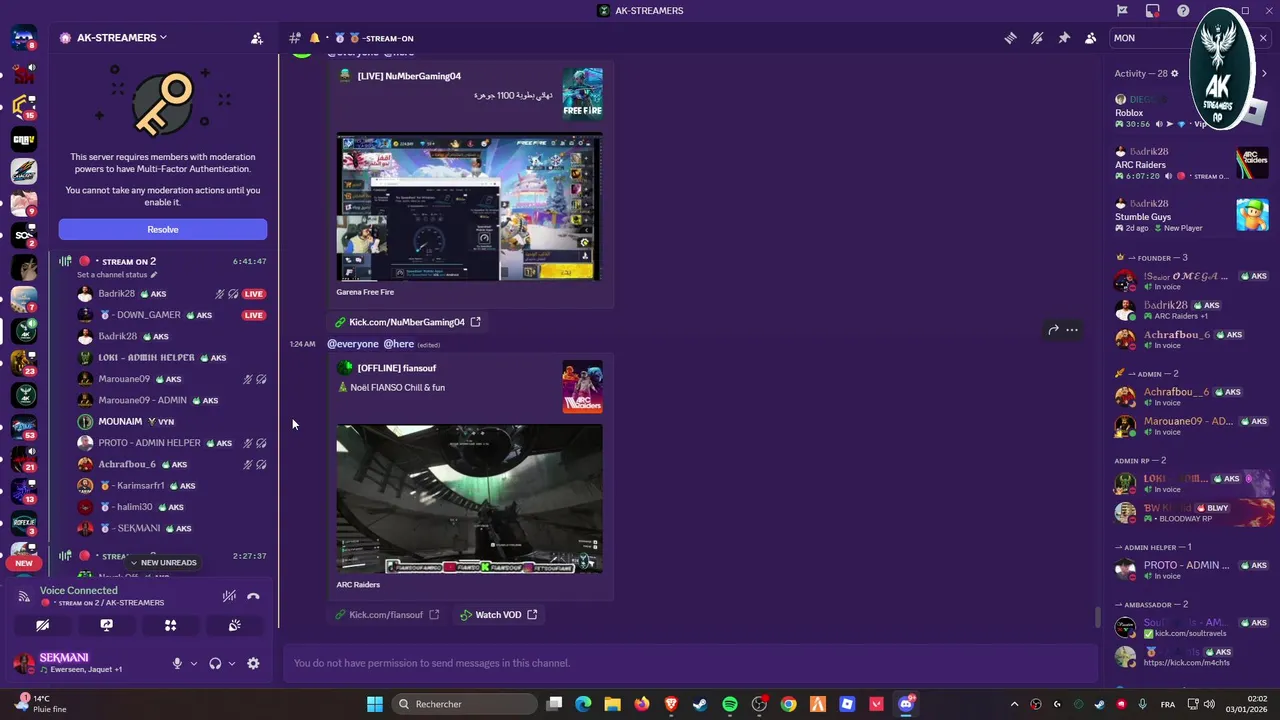Select Badrik28 ARC Raiders activity card

1192,164
